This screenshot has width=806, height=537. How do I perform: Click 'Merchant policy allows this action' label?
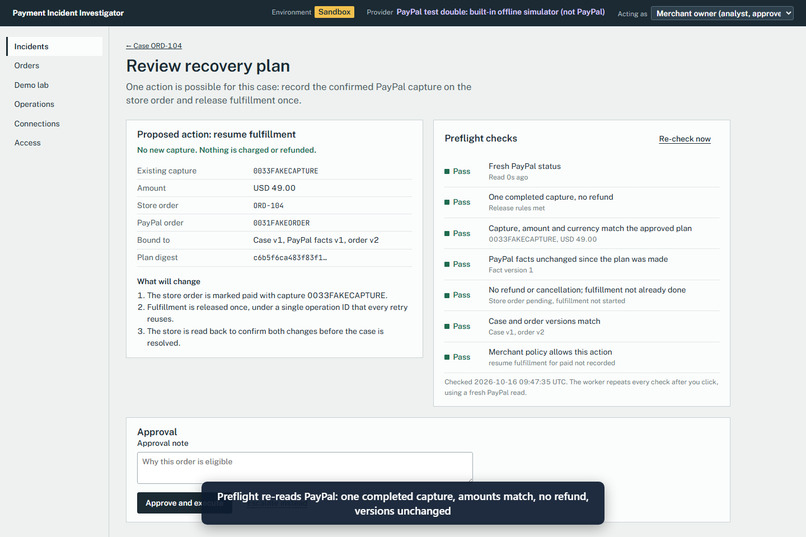[550, 352]
